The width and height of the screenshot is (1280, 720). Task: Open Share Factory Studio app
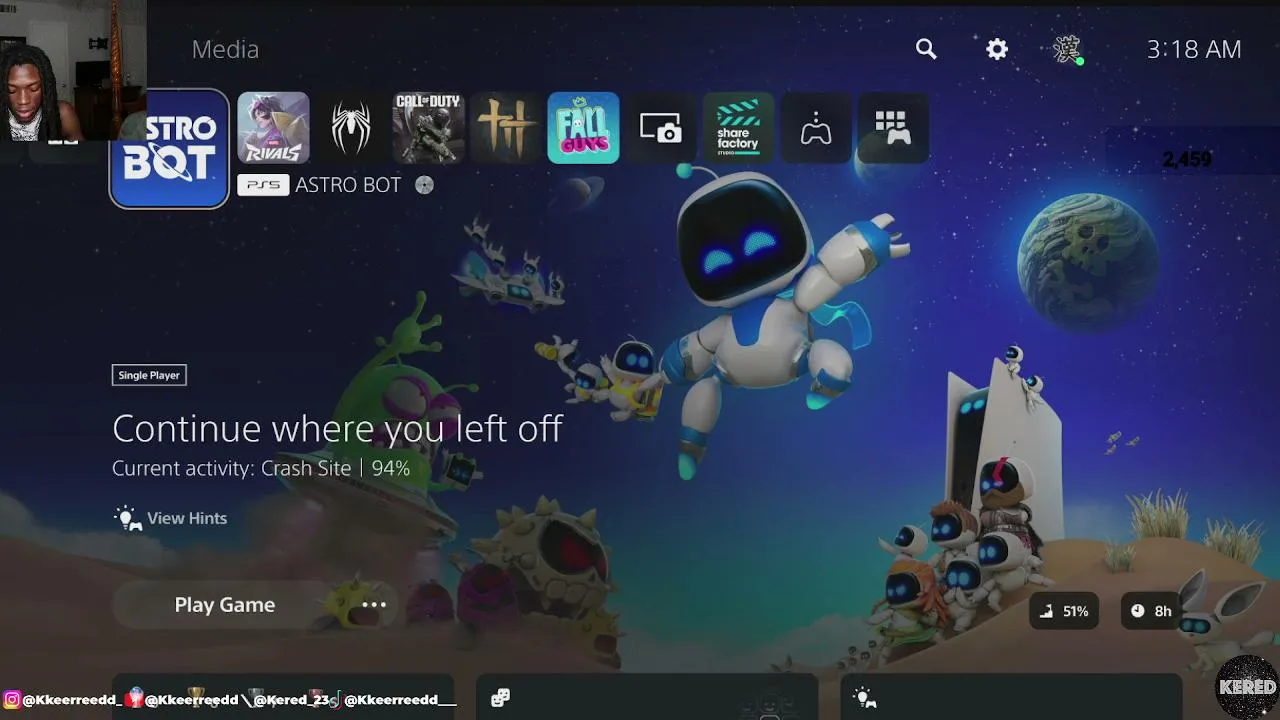coord(738,128)
